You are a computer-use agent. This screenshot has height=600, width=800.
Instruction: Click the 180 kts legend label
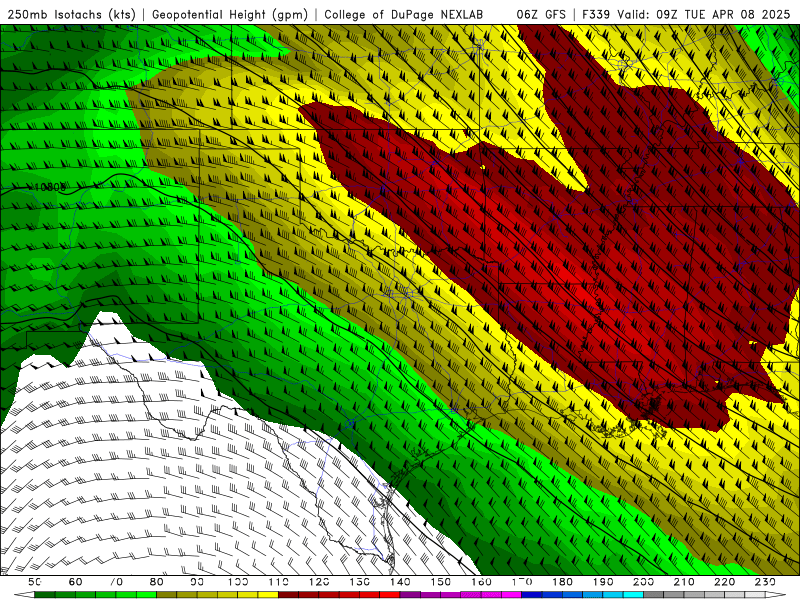coord(562,582)
